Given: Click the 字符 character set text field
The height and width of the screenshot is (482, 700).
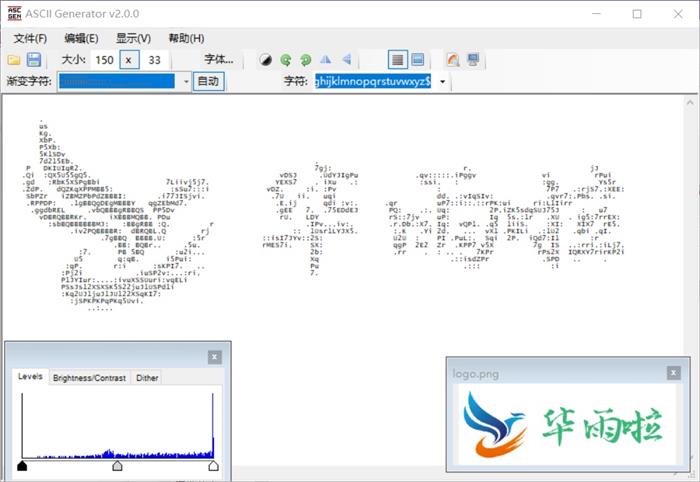Looking at the screenshot, I should click(373, 82).
